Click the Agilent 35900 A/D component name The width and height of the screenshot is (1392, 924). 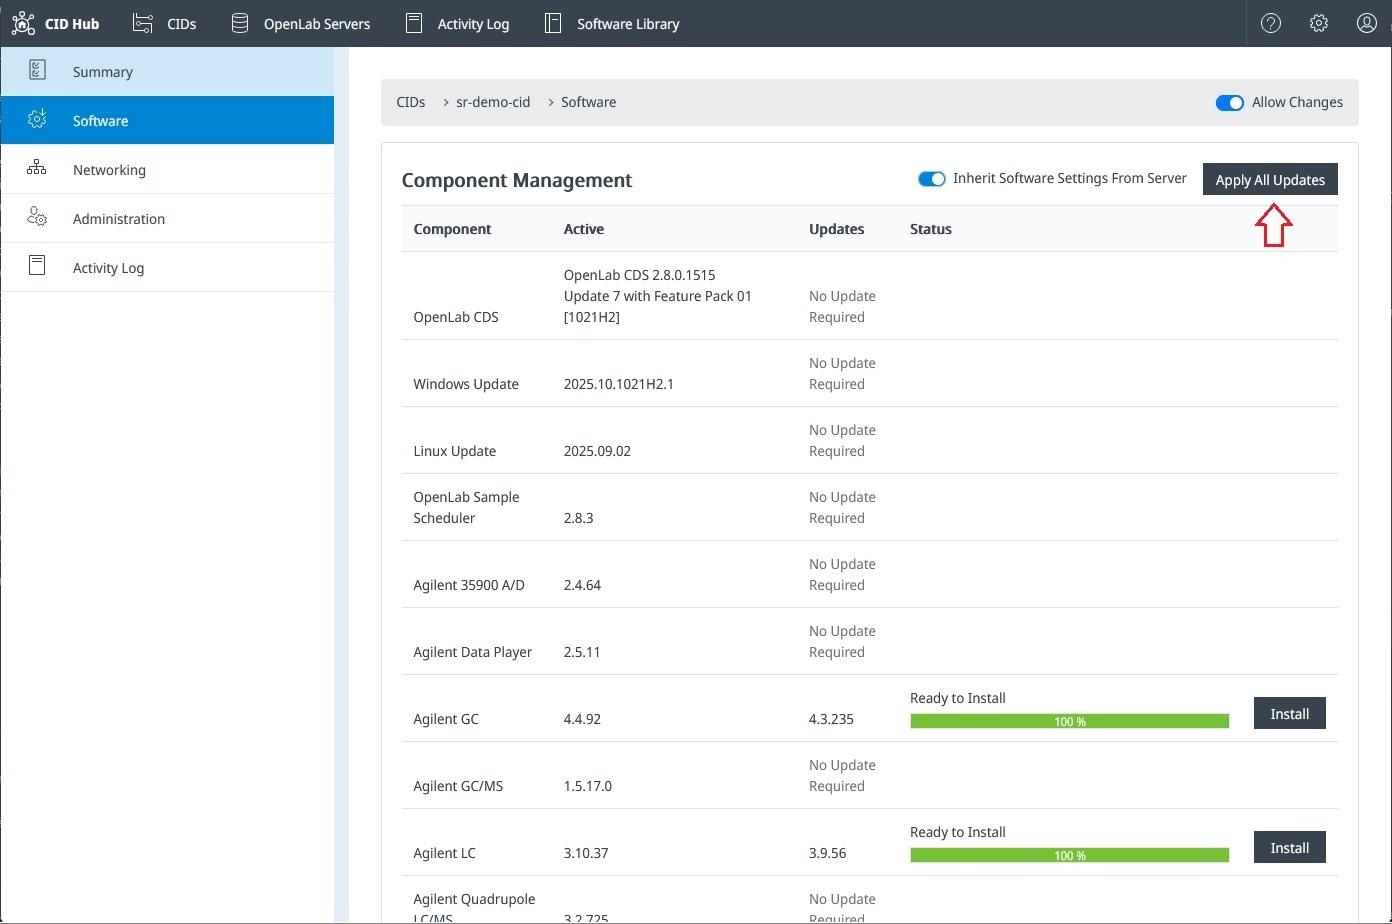tap(469, 585)
